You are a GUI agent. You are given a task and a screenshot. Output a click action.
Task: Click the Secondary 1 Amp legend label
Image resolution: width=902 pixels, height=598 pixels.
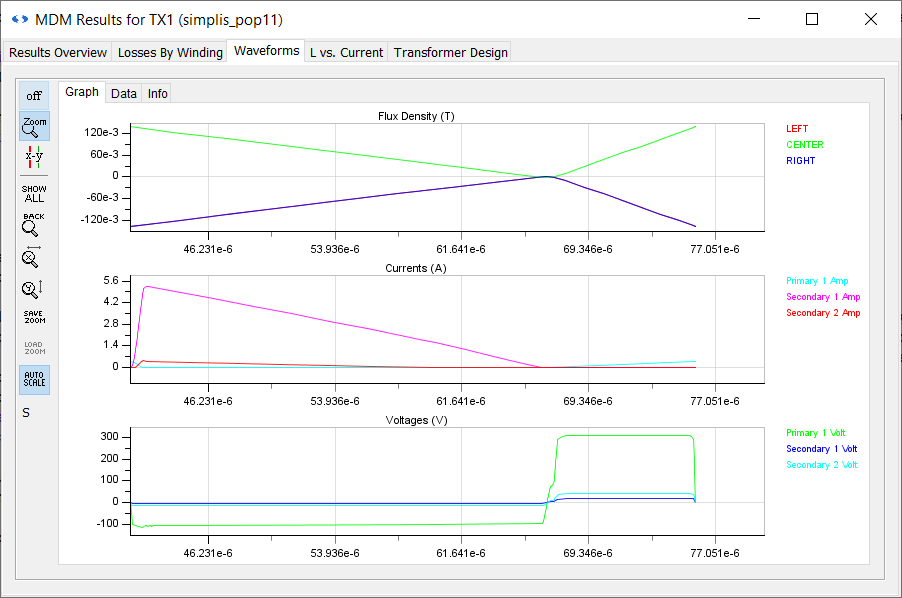pyautogui.click(x=822, y=297)
